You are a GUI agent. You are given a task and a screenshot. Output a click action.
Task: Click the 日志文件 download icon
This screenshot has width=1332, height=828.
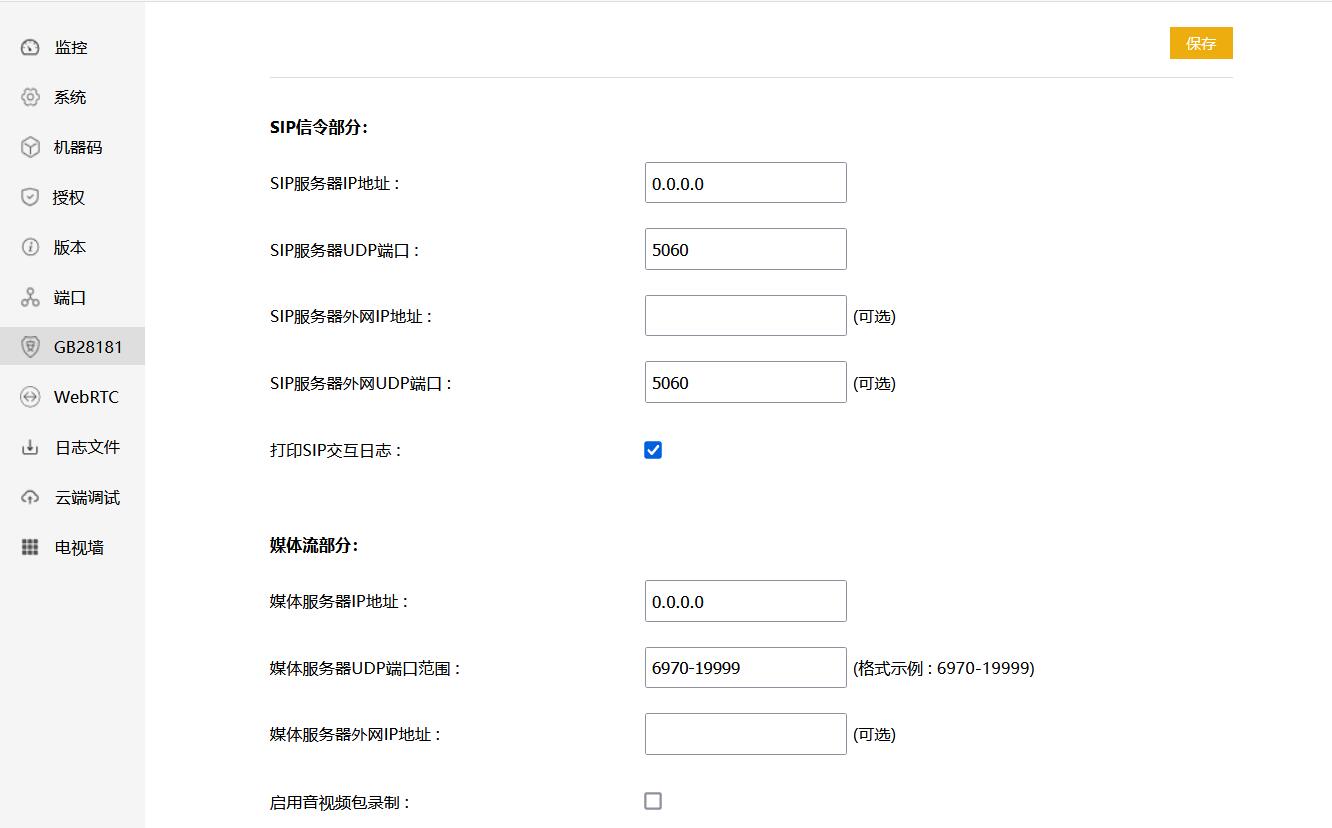(30, 447)
